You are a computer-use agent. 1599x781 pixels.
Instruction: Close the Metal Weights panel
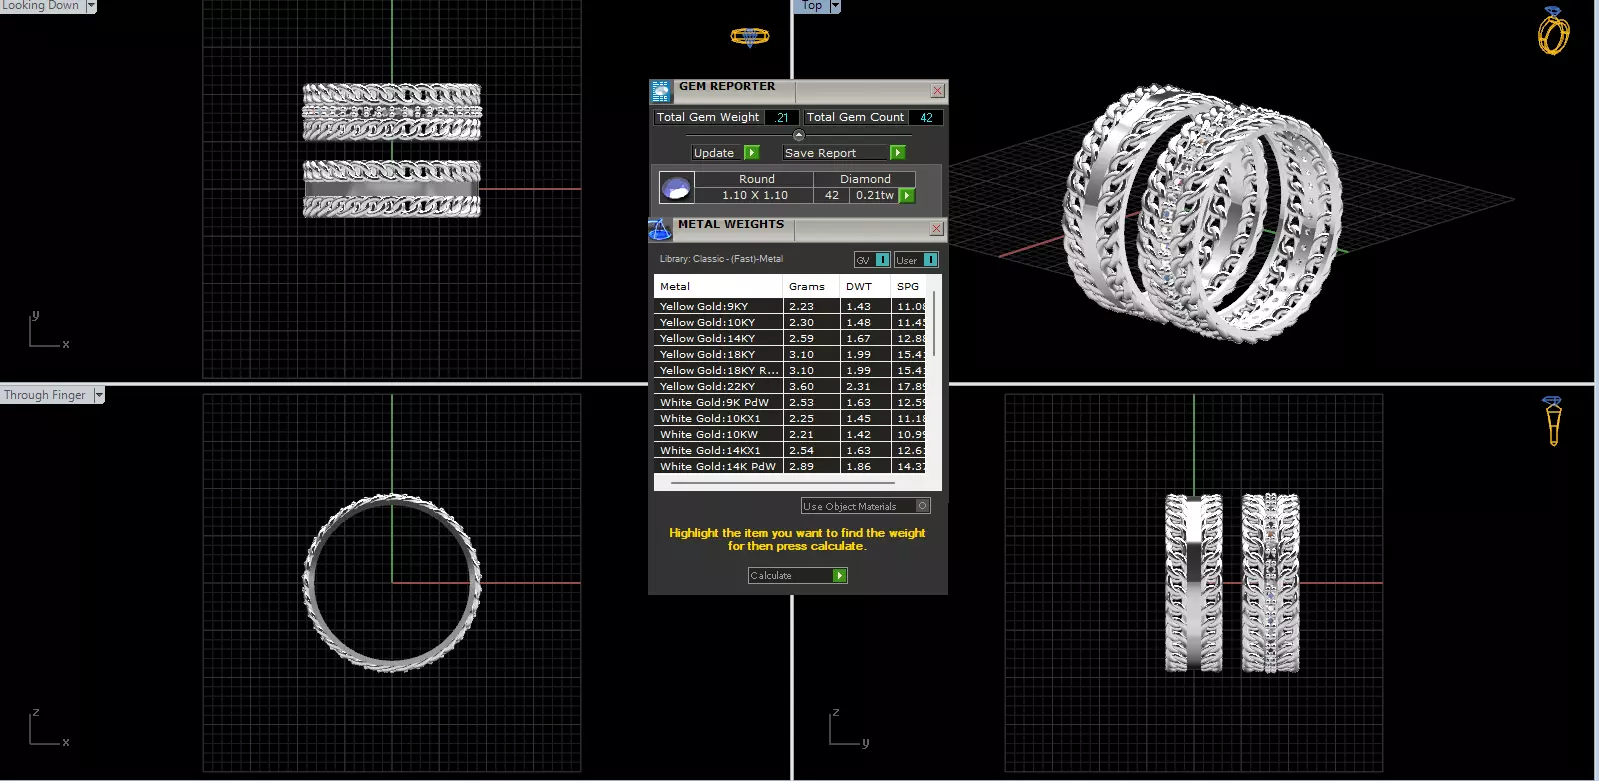click(x=936, y=229)
